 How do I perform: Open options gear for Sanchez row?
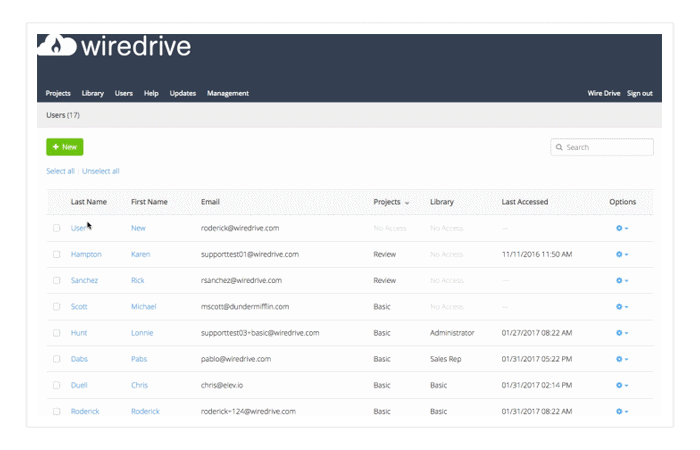tap(622, 280)
